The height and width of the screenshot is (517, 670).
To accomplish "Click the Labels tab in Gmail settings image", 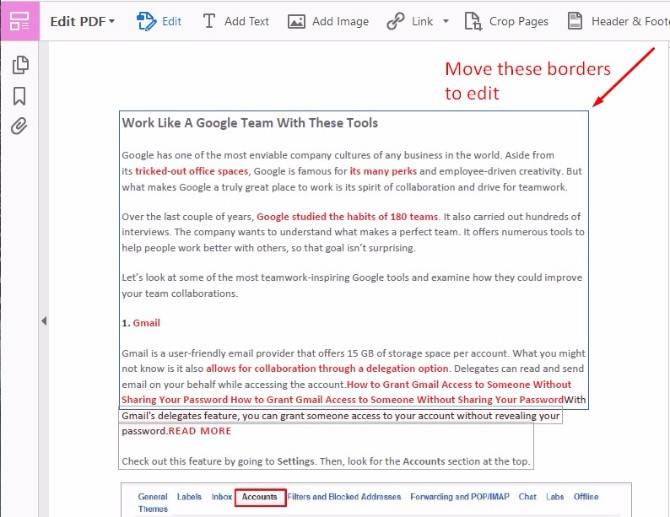I will (189, 496).
